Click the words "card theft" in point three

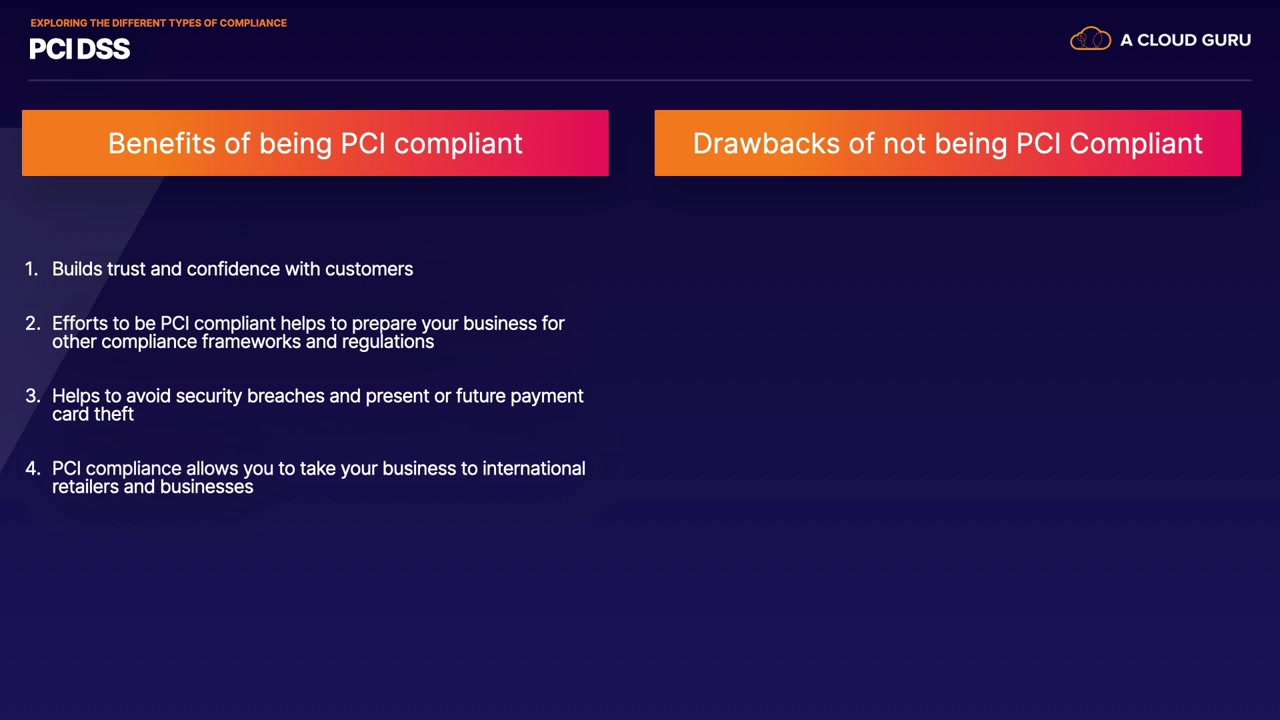[93, 414]
